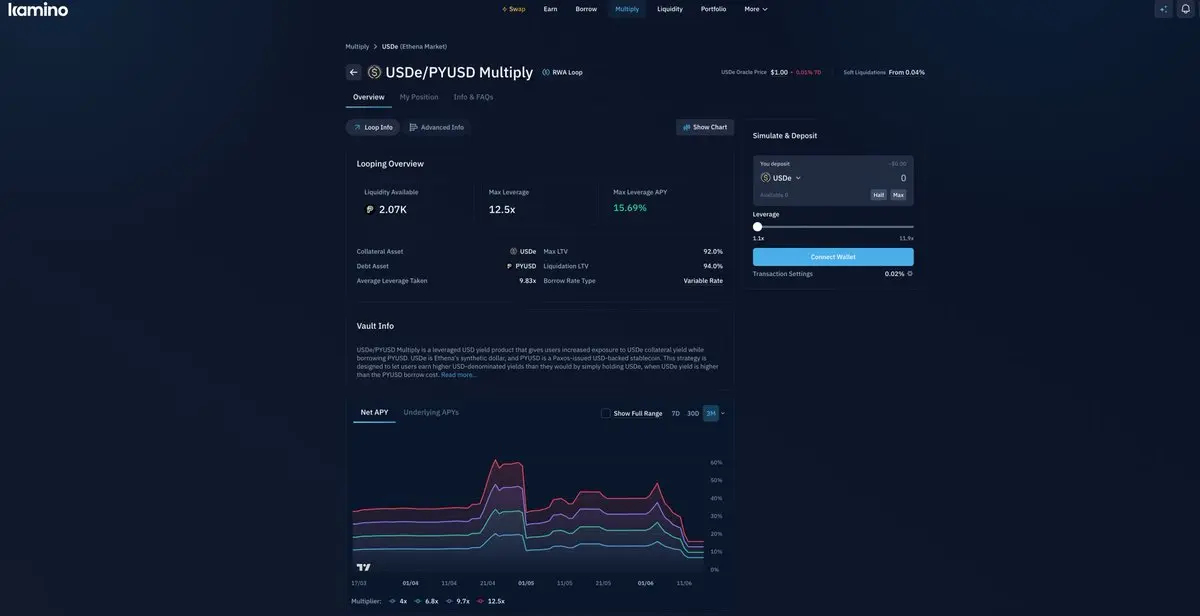The image size is (1200, 616).
Task: Open the Liquidity page
Action: tap(670, 9)
